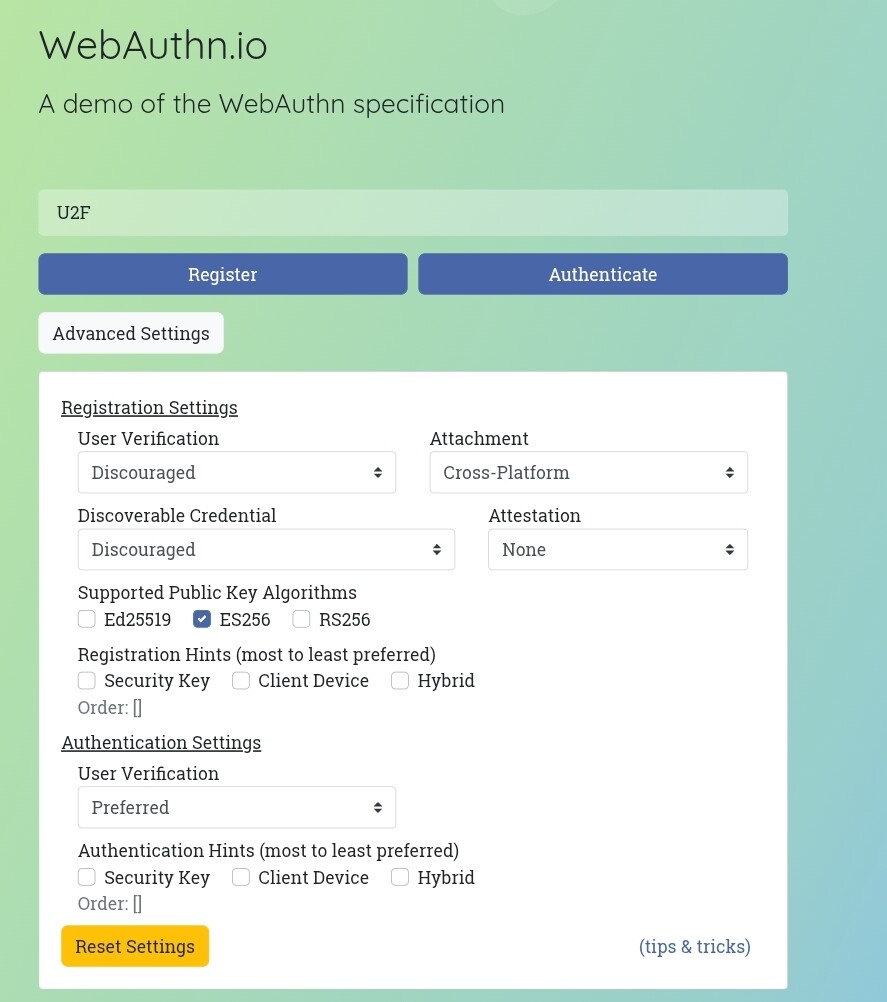The width and height of the screenshot is (887, 1002).
Task: Click the Authenticate button
Action: click(x=603, y=274)
